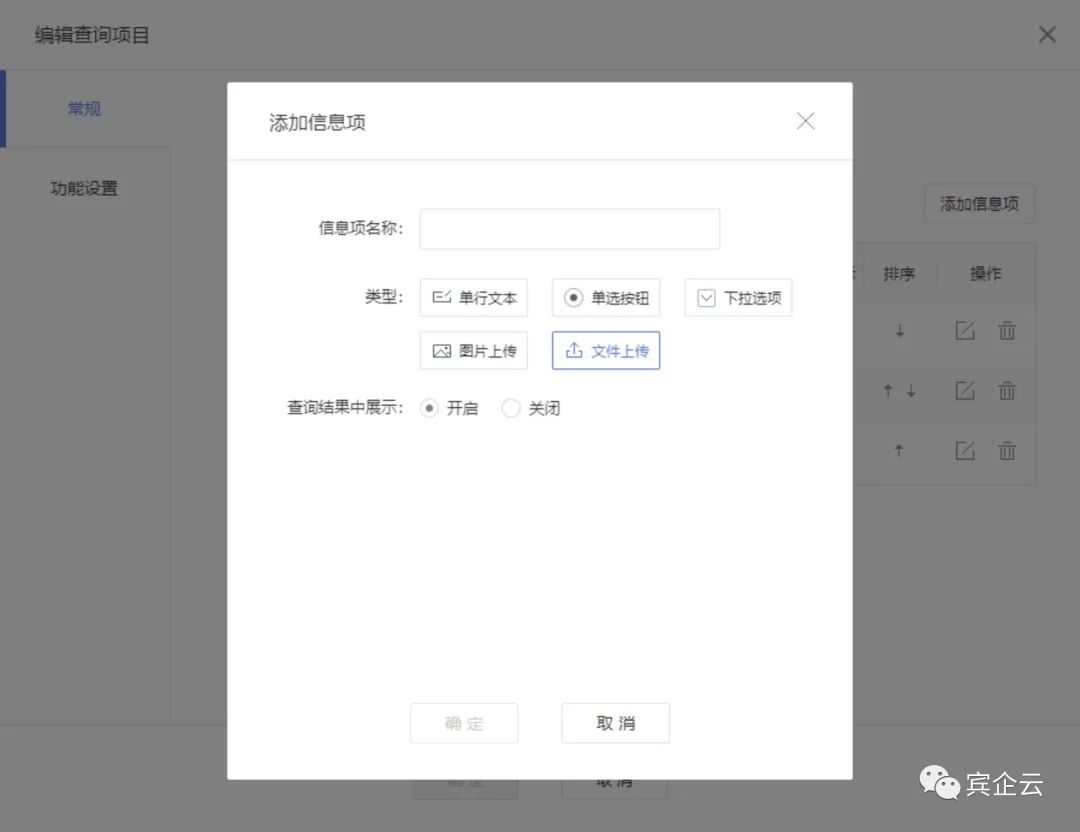
Task: Choose the 单选按钮 radio button type
Action: tap(605, 297)
